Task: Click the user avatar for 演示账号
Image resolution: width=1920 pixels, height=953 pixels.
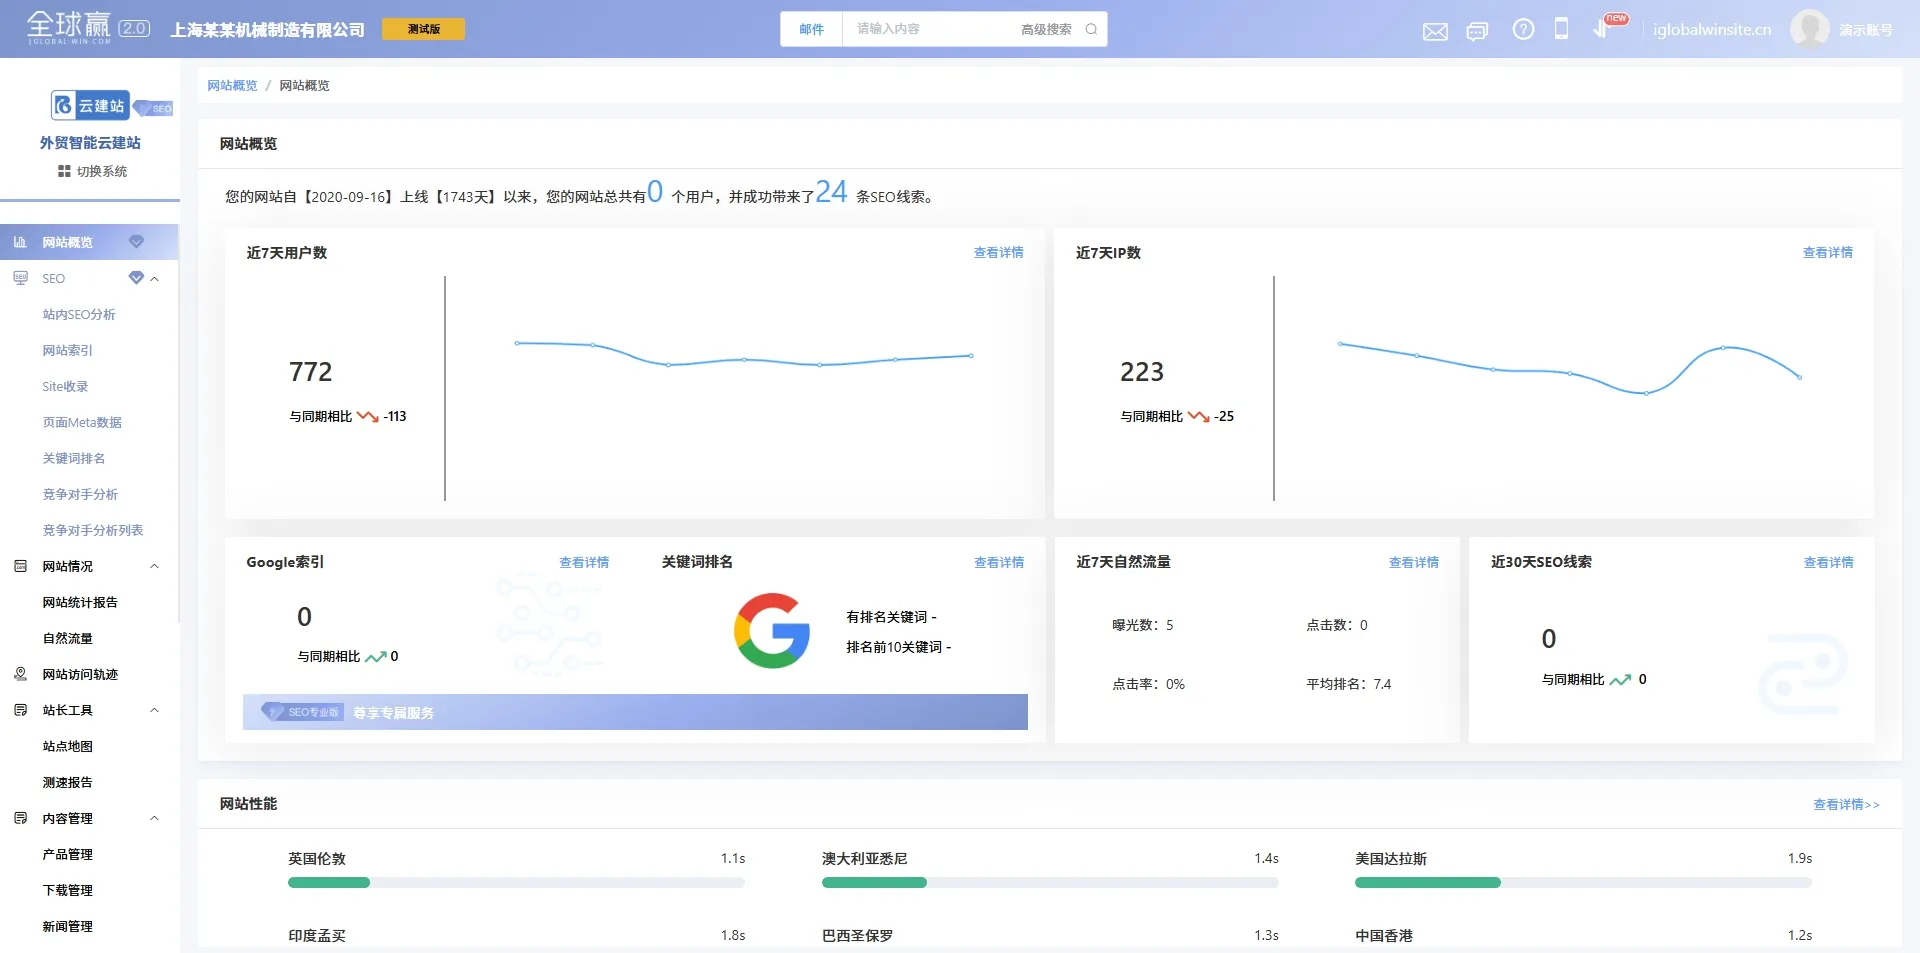Action: coord(1809,30)
